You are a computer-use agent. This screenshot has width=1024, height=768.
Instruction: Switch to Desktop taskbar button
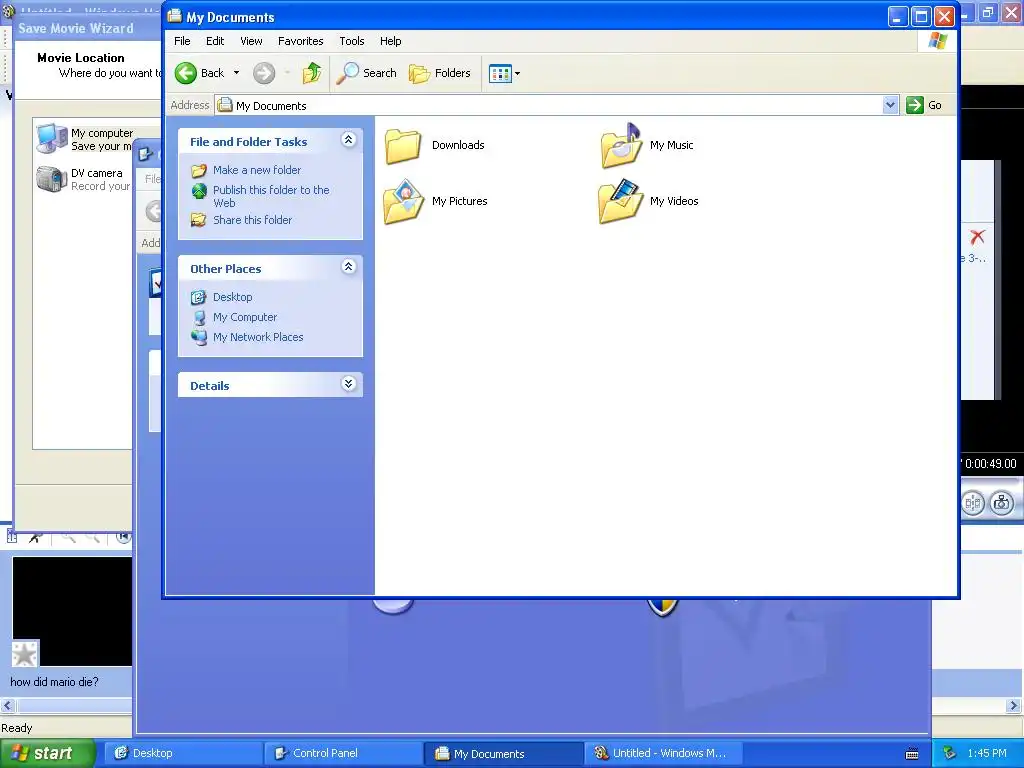[183, 753]
